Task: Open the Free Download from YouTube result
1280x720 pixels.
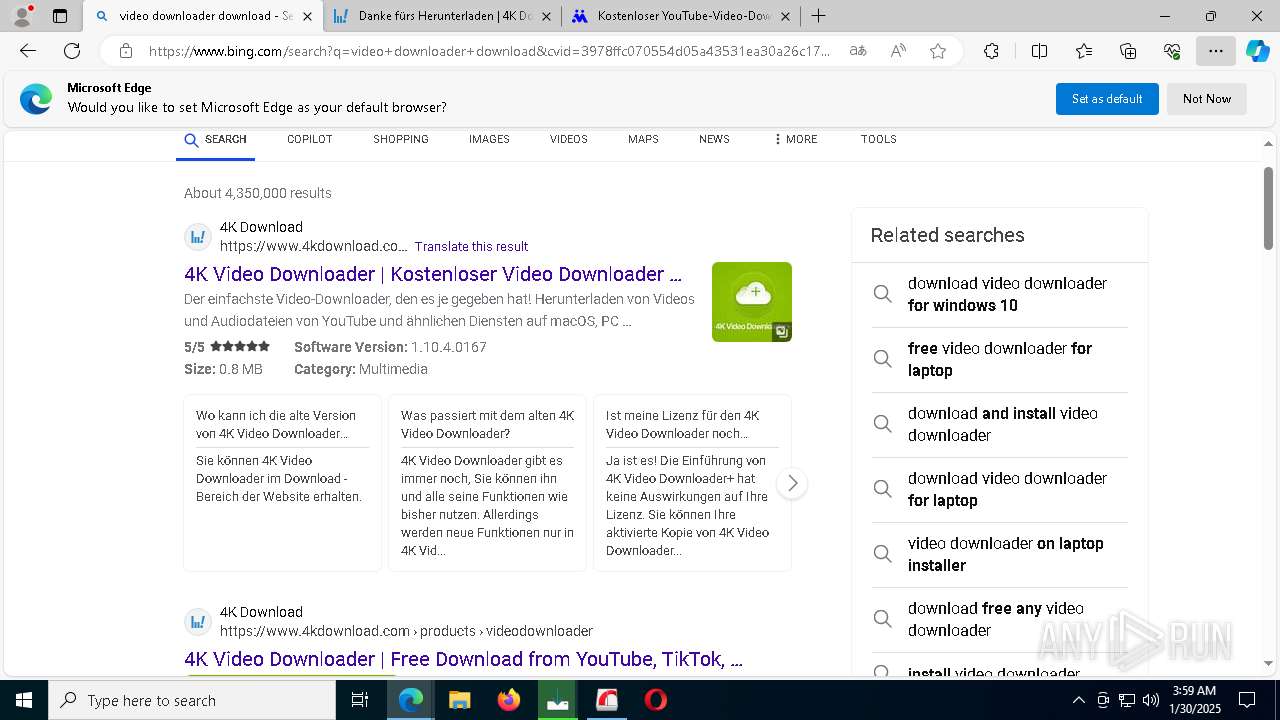Action: 463,659
